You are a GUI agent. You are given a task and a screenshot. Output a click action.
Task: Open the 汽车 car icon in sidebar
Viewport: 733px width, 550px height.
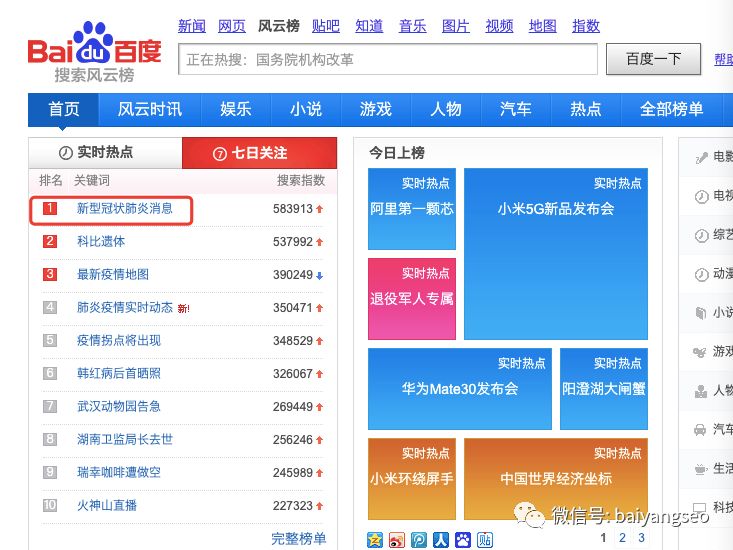tap(700, 429)
